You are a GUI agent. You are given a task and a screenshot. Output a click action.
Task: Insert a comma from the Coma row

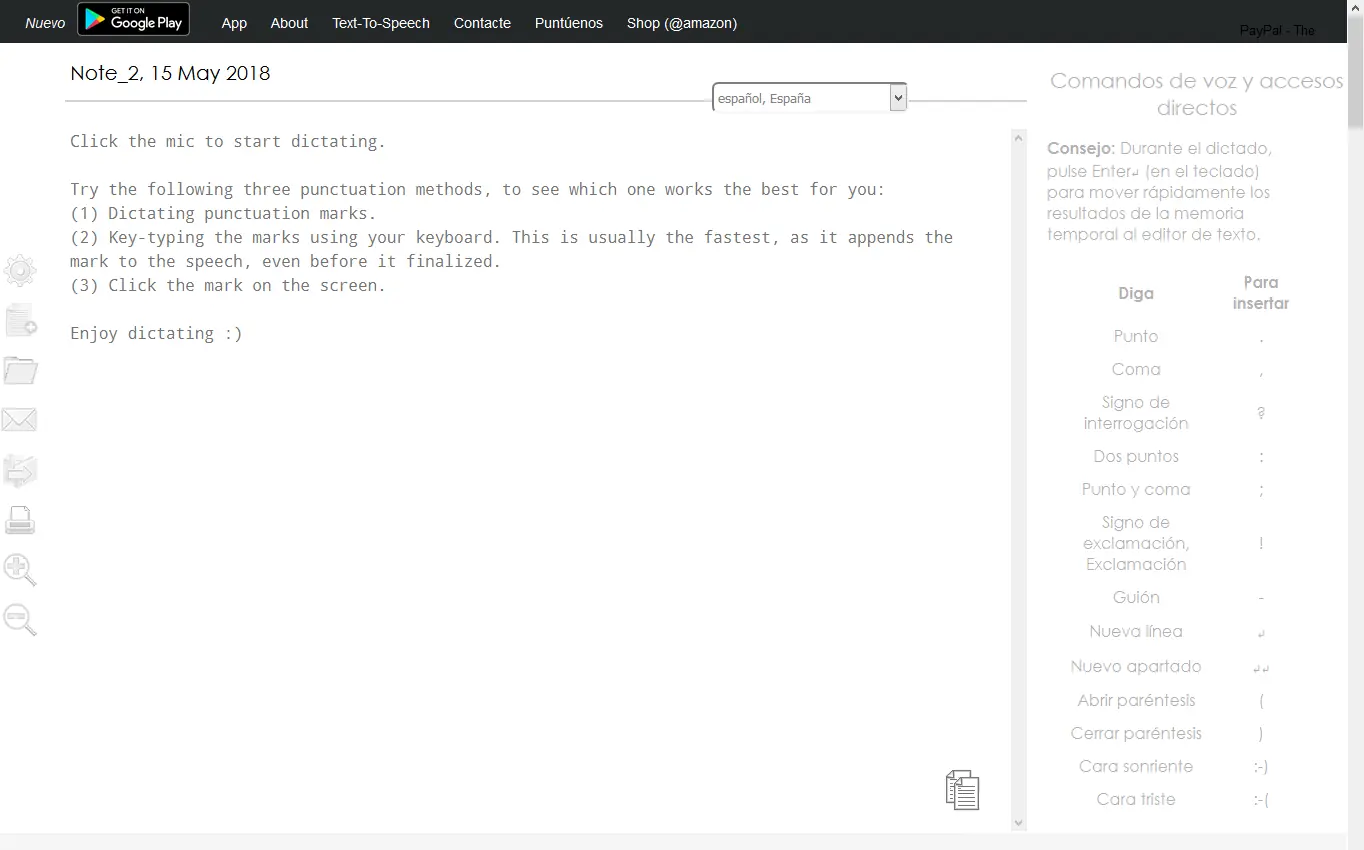pyautogui.click(x=1261, y=370)
